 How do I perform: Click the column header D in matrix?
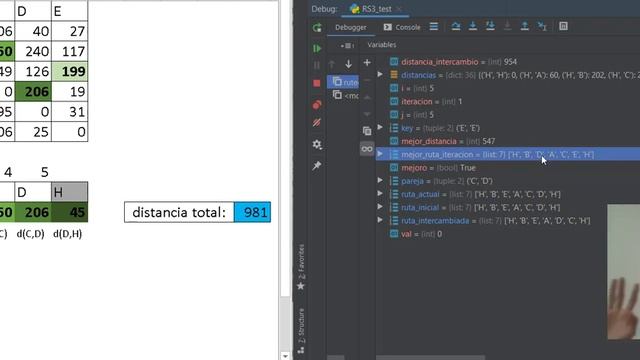[33, 11]
